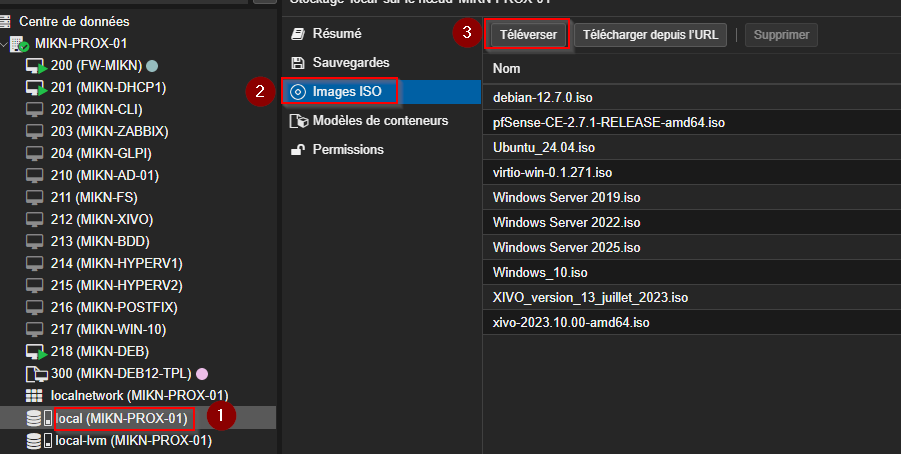Viewport: 901px width, 454px height.
Task: Select VM 212 (MIKN-XIVO) label
Action: [x=102, y=220]
